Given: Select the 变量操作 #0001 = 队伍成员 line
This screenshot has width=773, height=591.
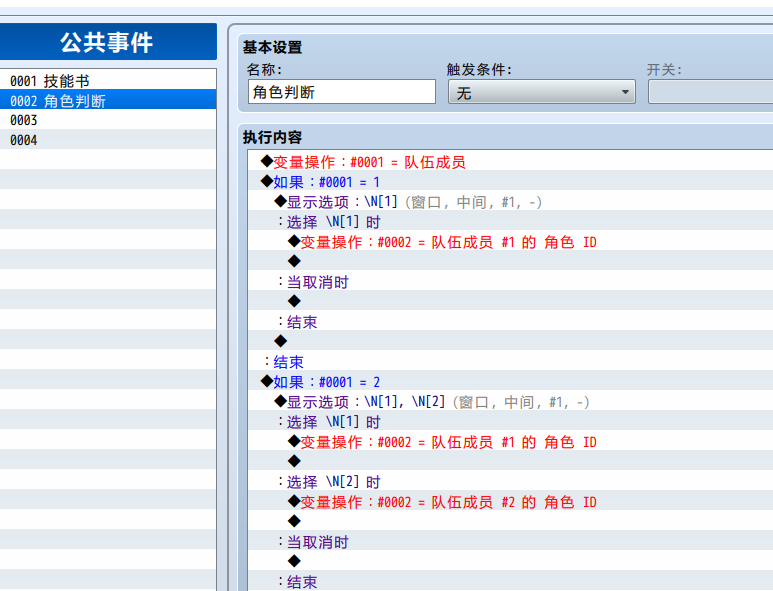Looking at the screenshot, I should (x=510, y=162).
